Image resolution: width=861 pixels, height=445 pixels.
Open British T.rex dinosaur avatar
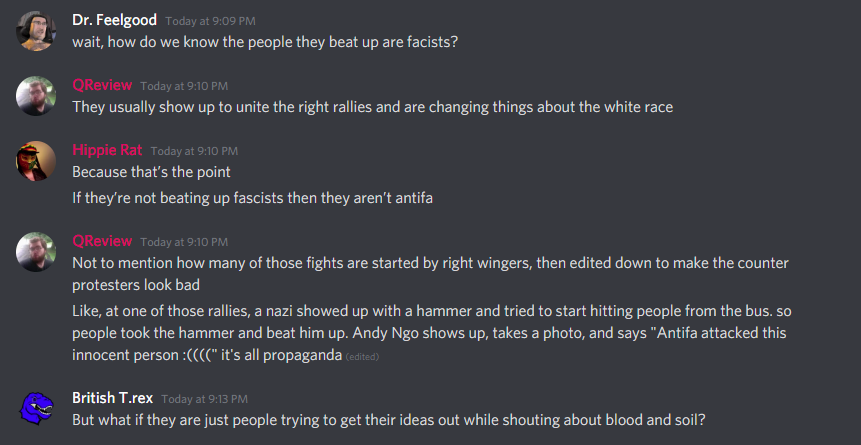(x=36, y=409)
